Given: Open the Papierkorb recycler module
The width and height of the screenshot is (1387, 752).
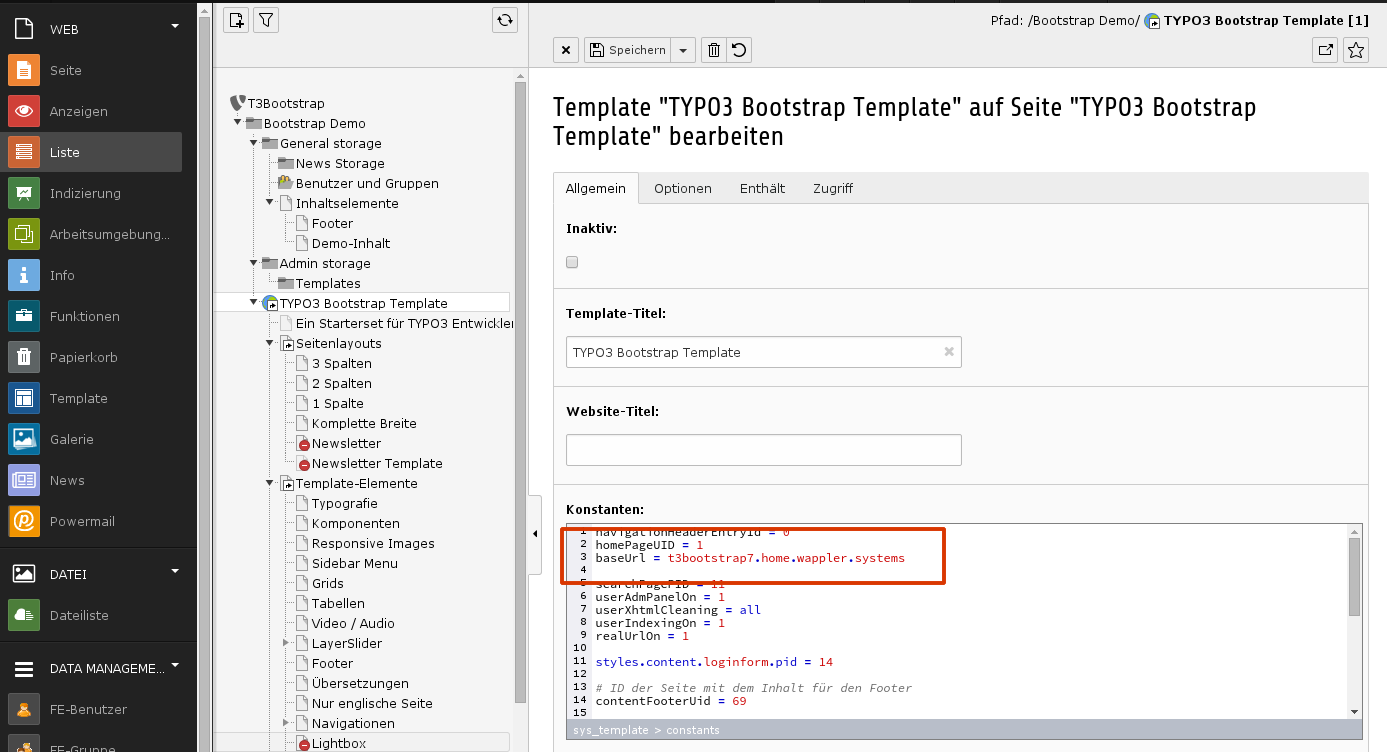Looking at the screenshot, I should [x=24, y=357].
